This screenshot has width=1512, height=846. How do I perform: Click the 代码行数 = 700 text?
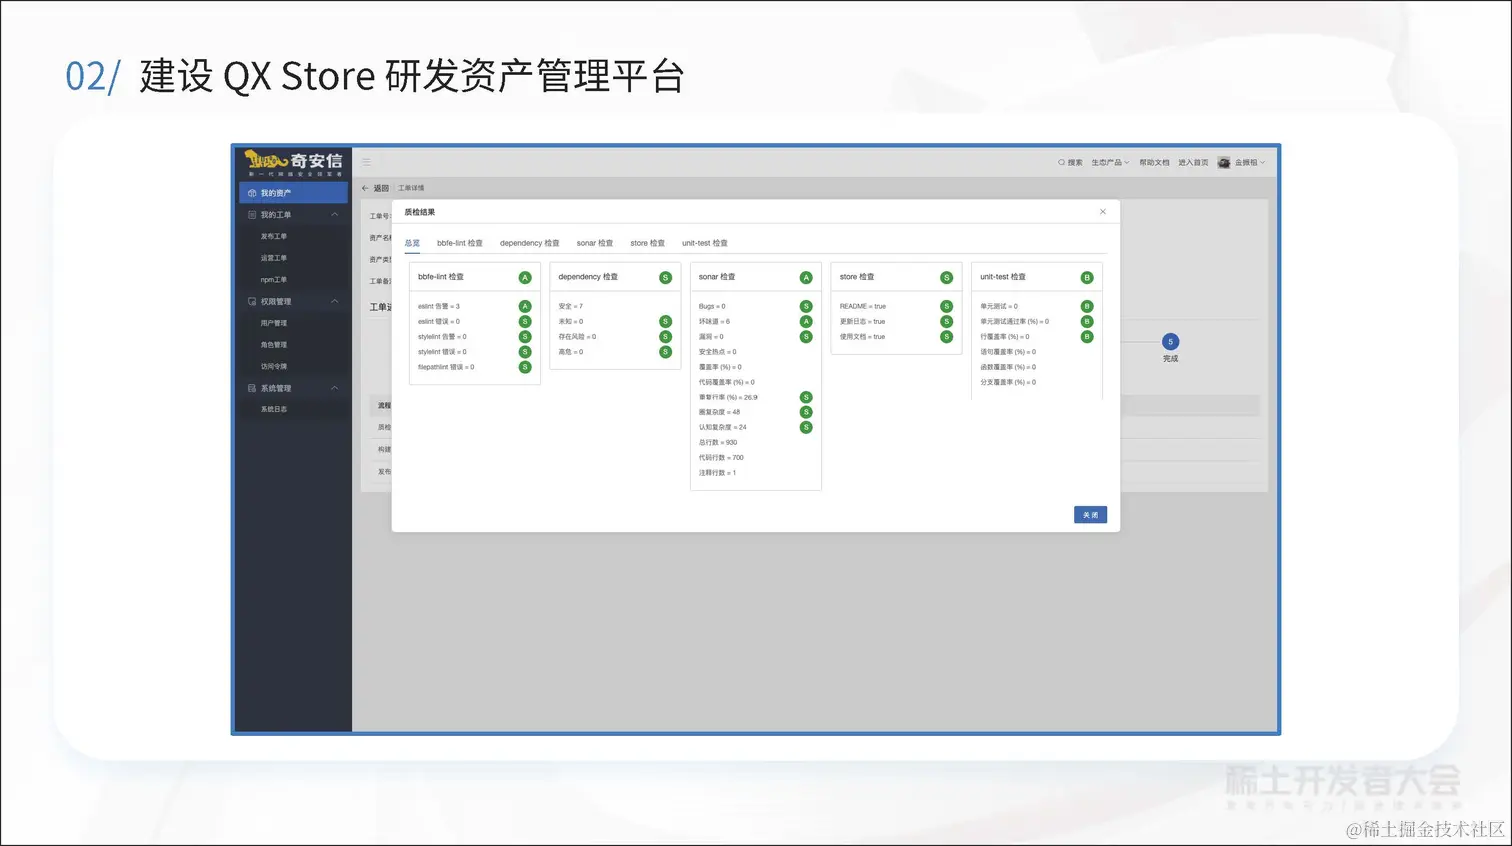(x=721, y=457)
